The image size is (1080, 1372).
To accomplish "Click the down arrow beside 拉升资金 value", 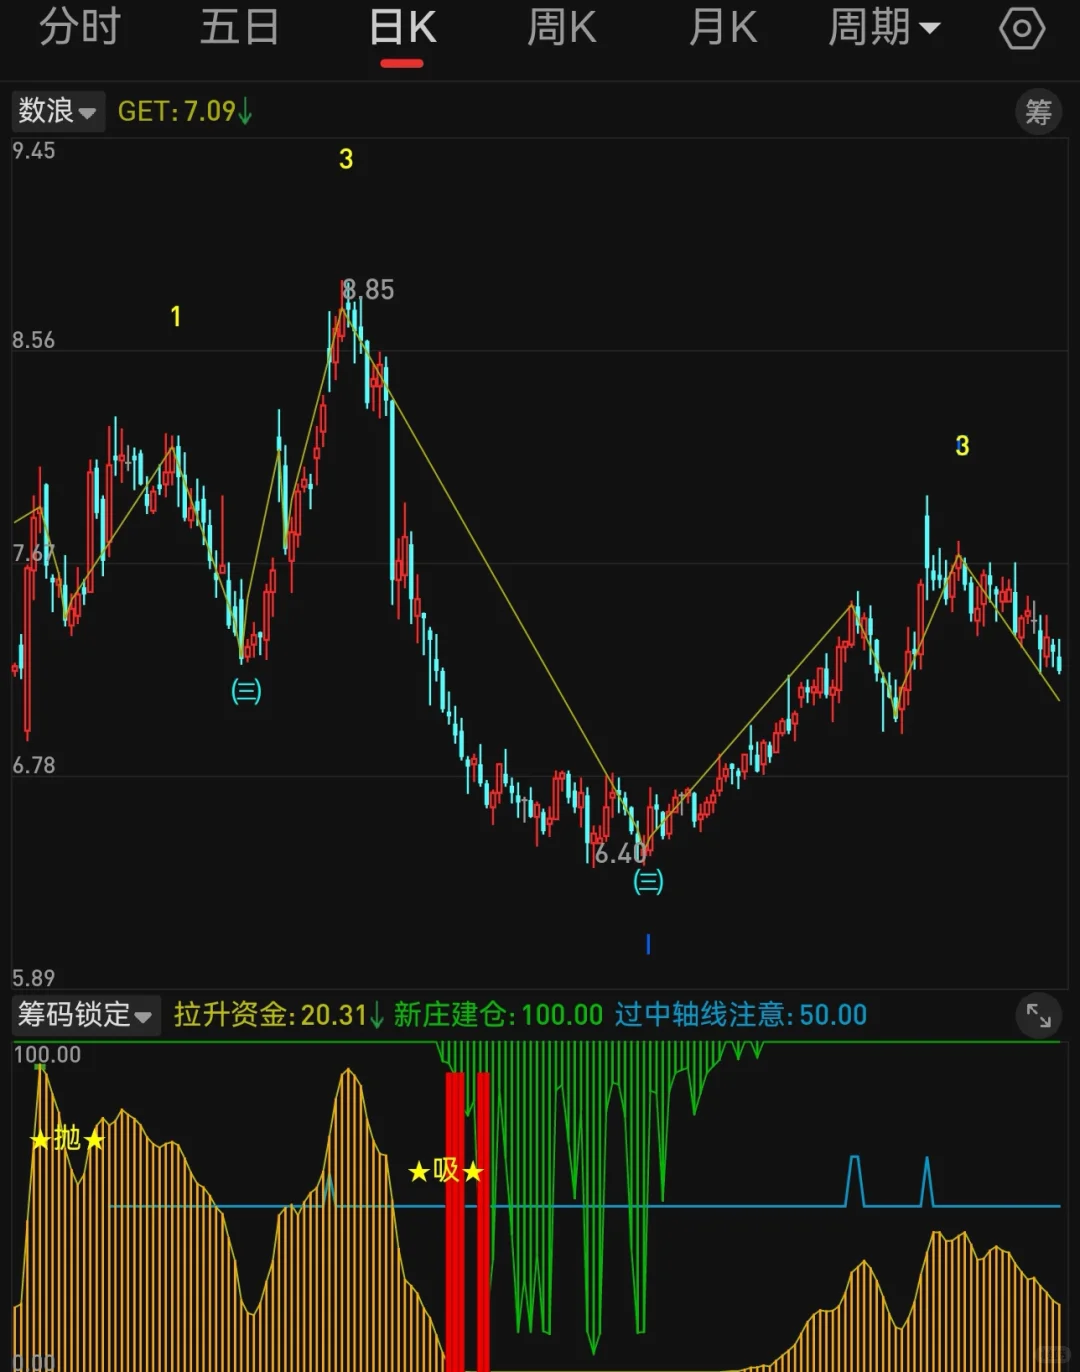I will tap(374, 1014).
